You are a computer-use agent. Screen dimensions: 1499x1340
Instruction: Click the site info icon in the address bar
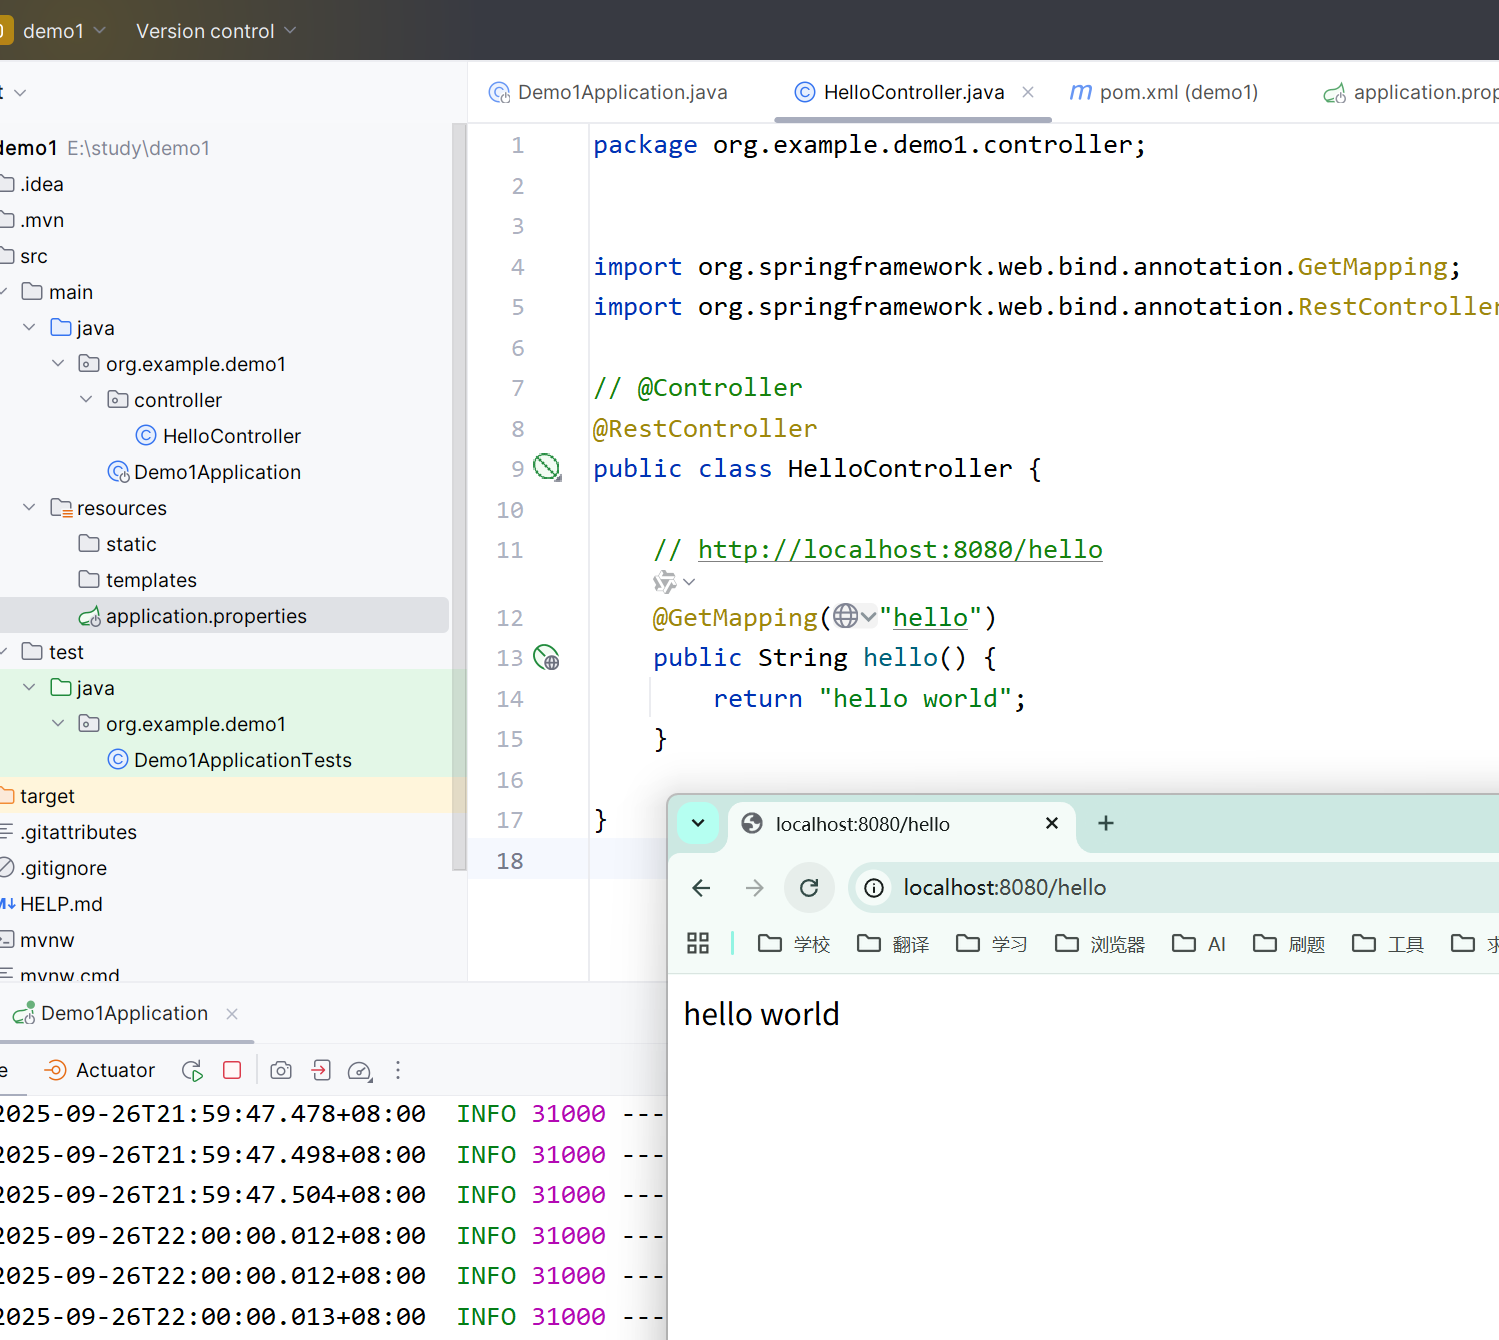pyautogui.click(x=873, y=887)
